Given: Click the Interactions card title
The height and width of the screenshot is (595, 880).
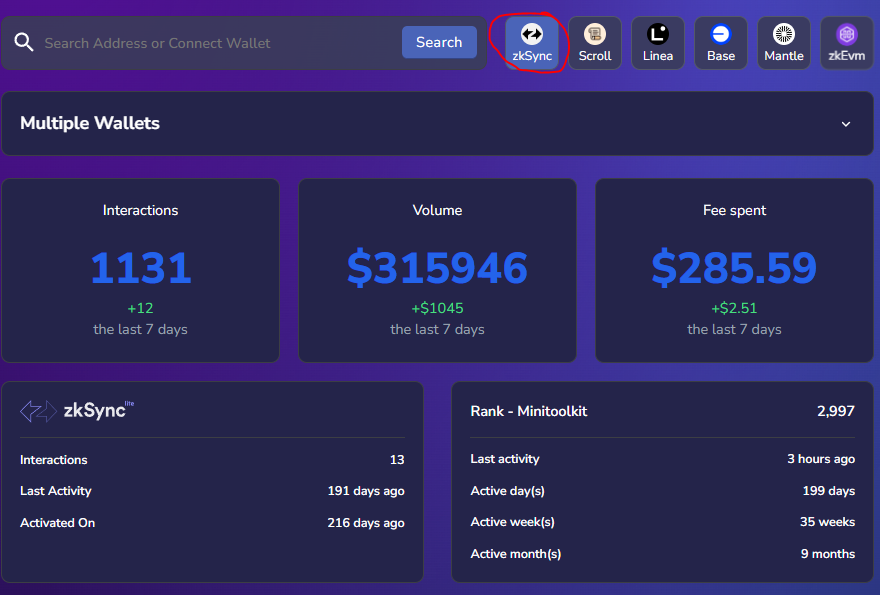Looking at the screenshot, I should tap(140, 210).
